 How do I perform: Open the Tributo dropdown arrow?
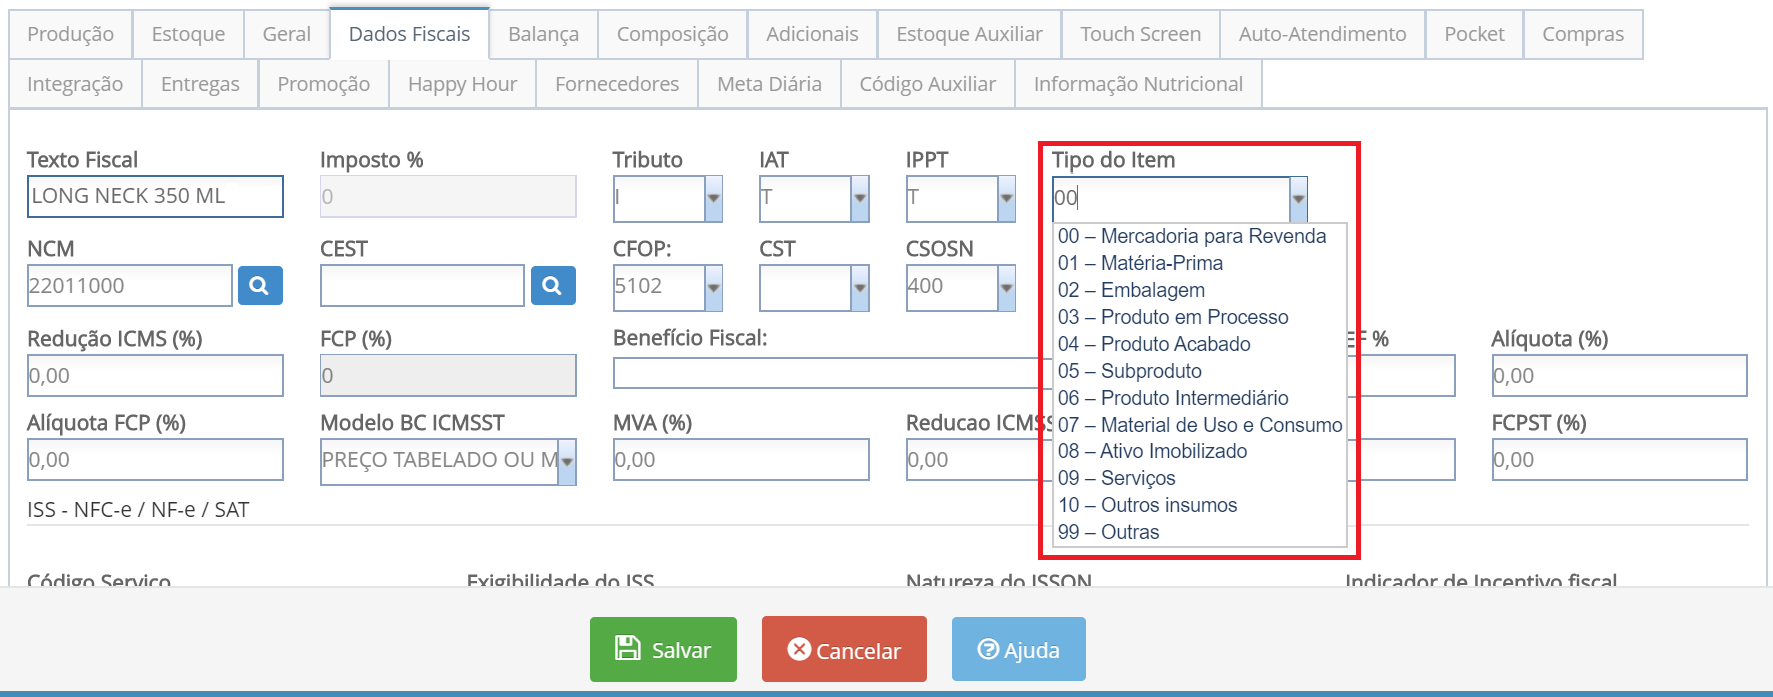(x=713, y=198)
